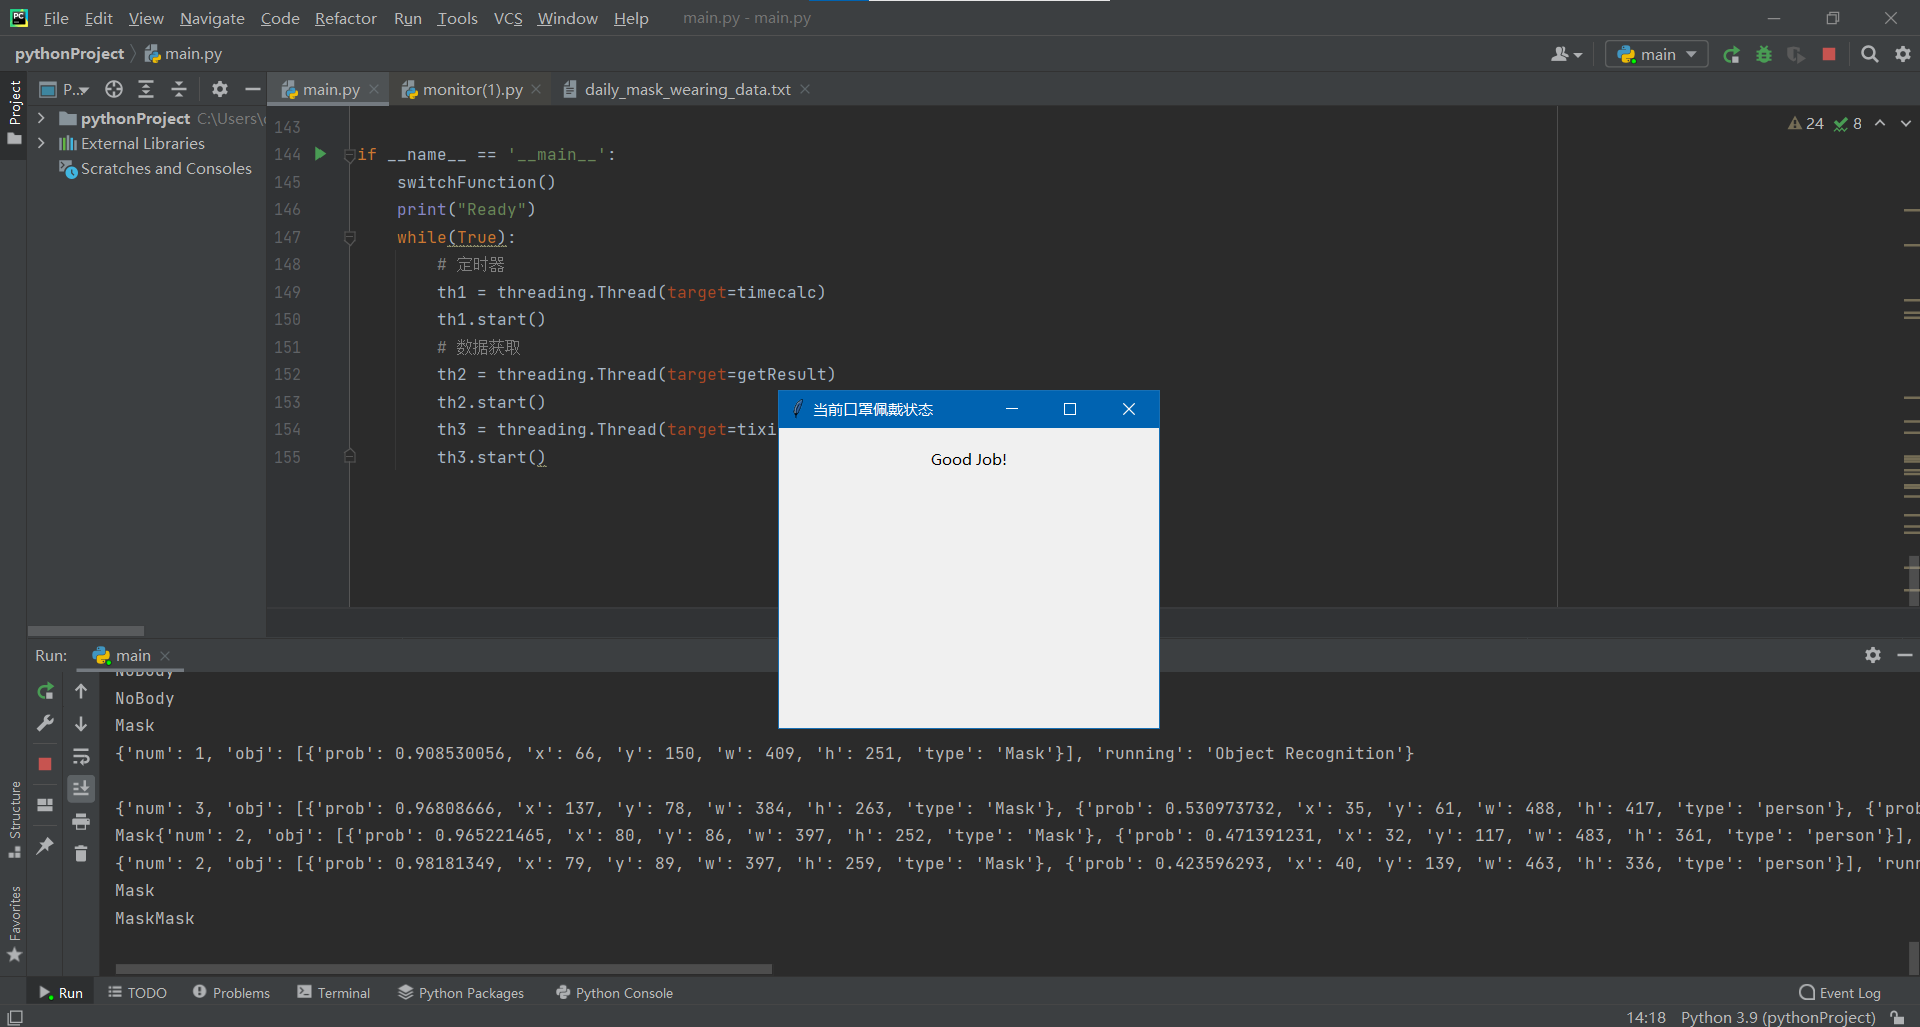Image resolution: width=1920 pixels, height=1027 pixels.
Task: Toggle the Favorites side tool window
Action: [14, 924]
